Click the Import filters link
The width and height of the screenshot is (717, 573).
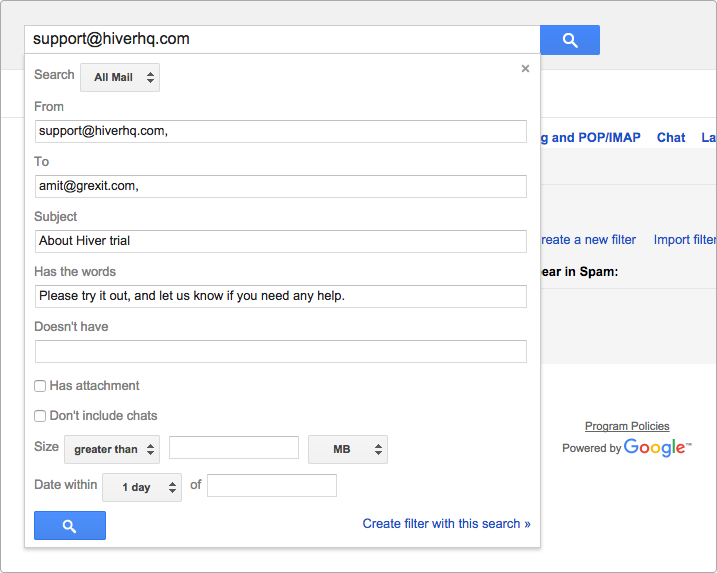tap(685, 240)
